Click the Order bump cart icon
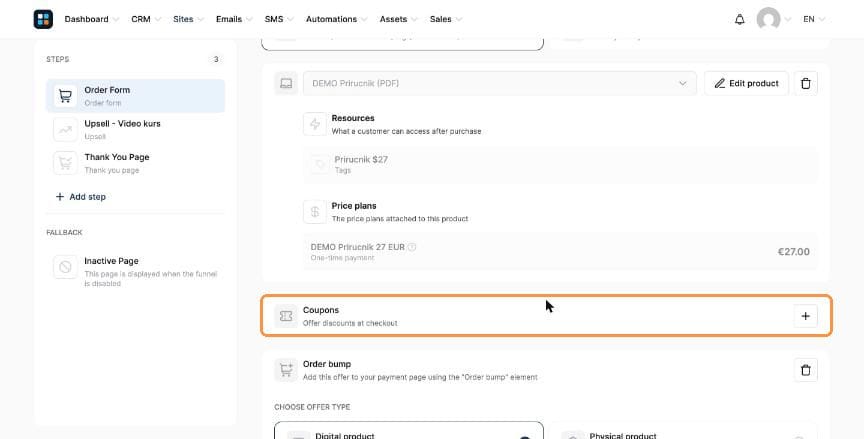 pos(286,370)
